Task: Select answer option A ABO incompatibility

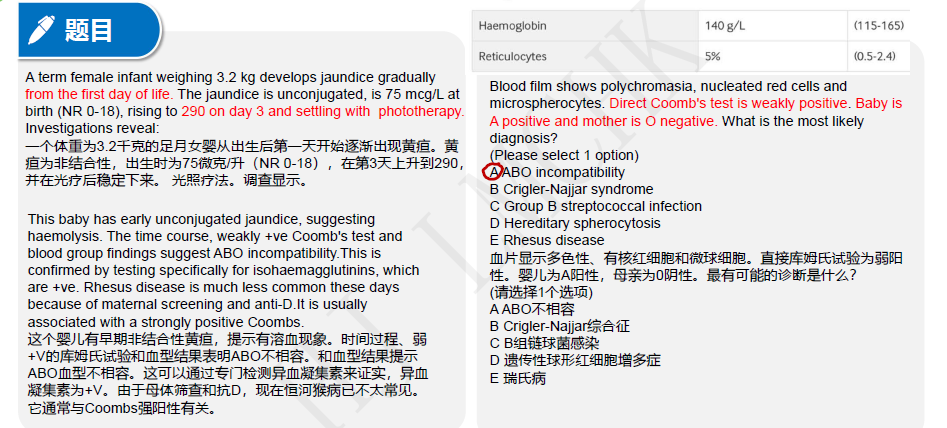Action: 557,173
